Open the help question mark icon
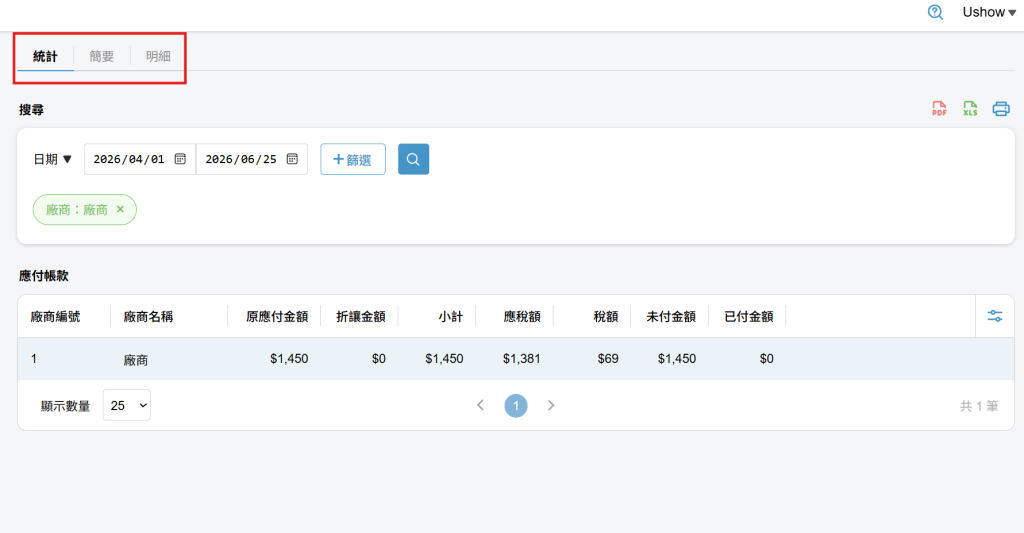This screenshot has height=533, width=1024. pyautogui.click(x=935, y=12)
